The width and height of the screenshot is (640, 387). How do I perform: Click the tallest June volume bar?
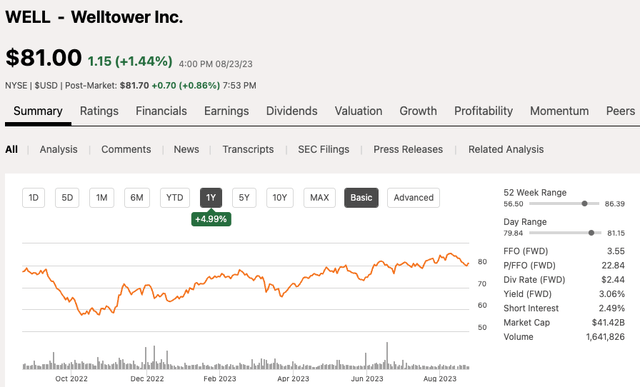click(387, 356)
